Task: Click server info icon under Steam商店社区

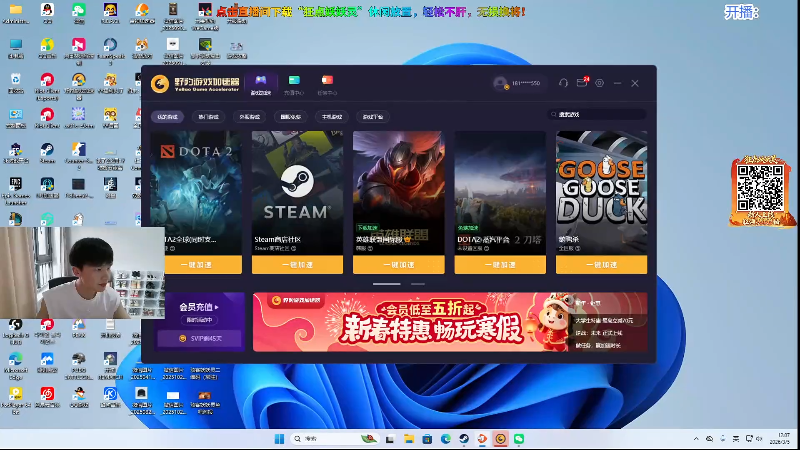Action: coord(293,248)
